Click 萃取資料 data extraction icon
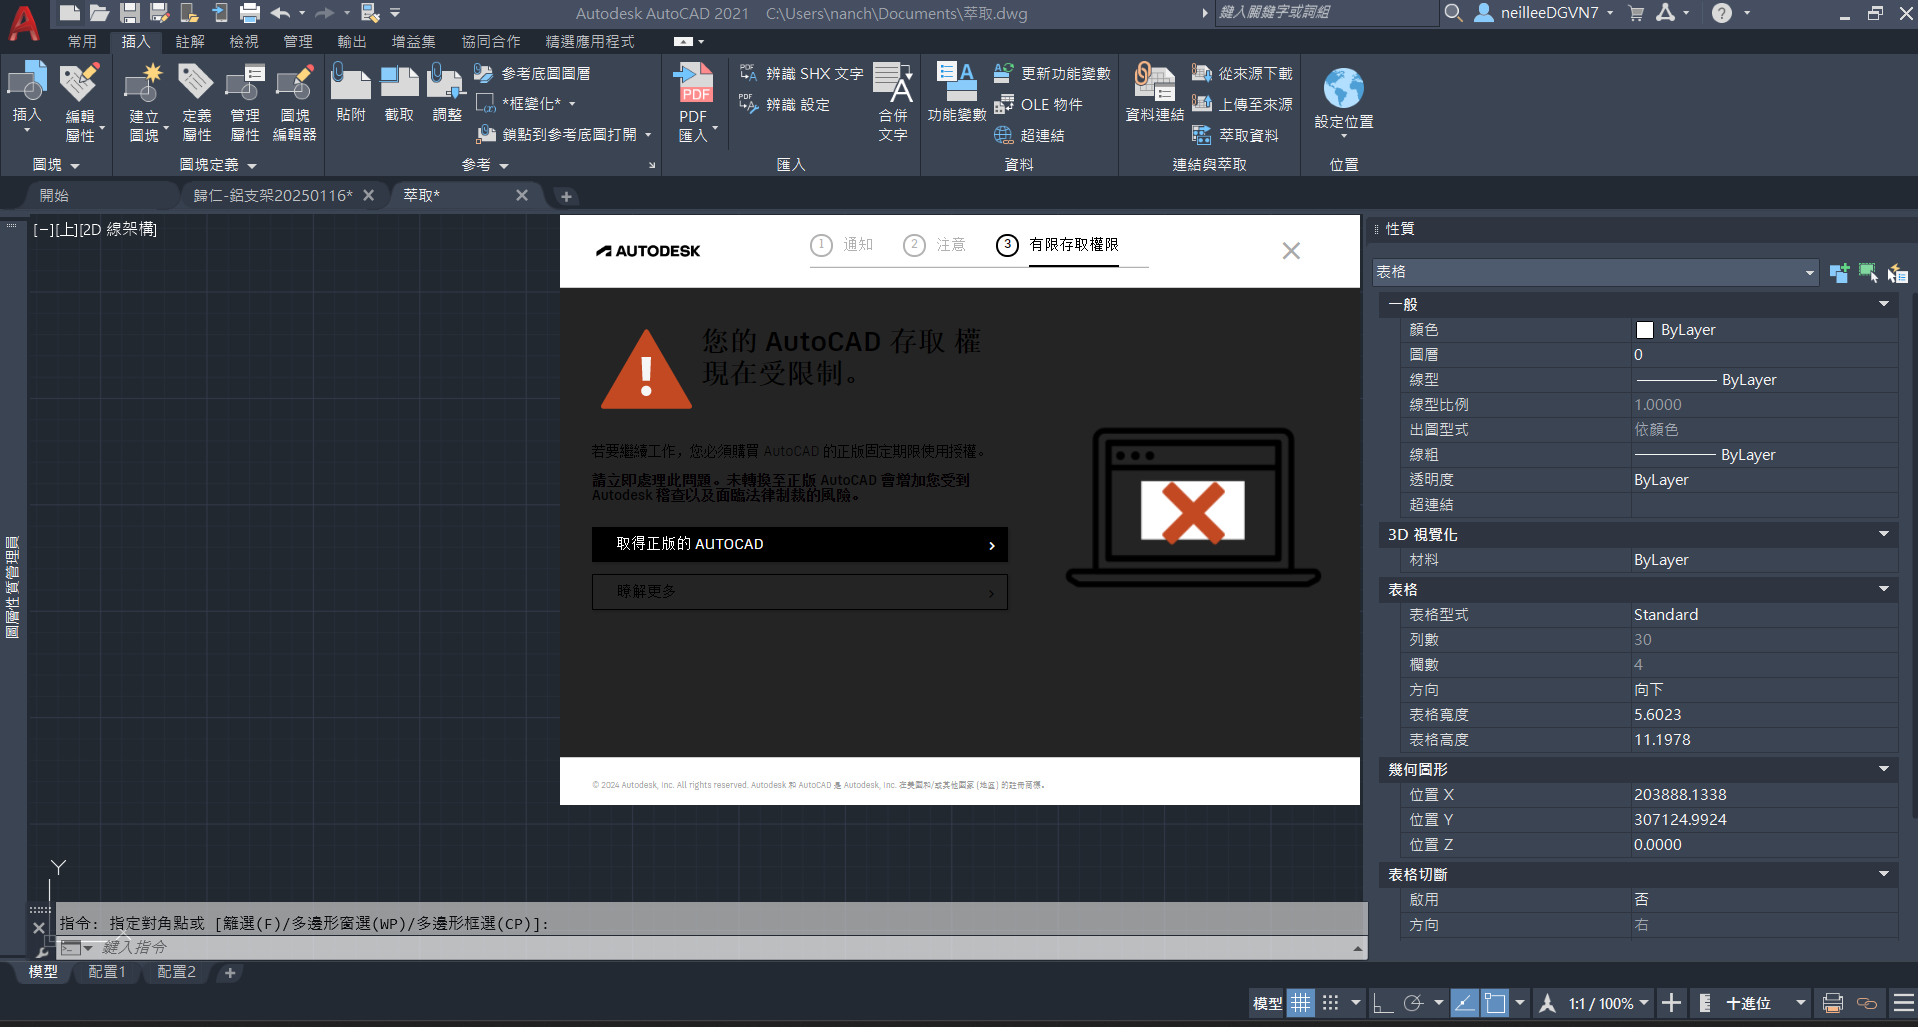 pos(1235,135)
